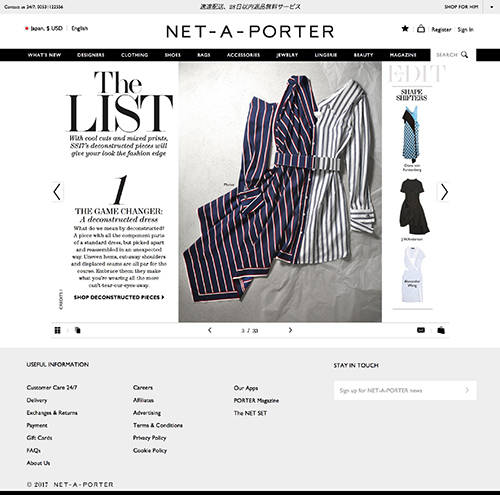Click Shop Deconstructed Pieces link
The image size is (500, 495).
pyautogui.click(x=119, y=297)
